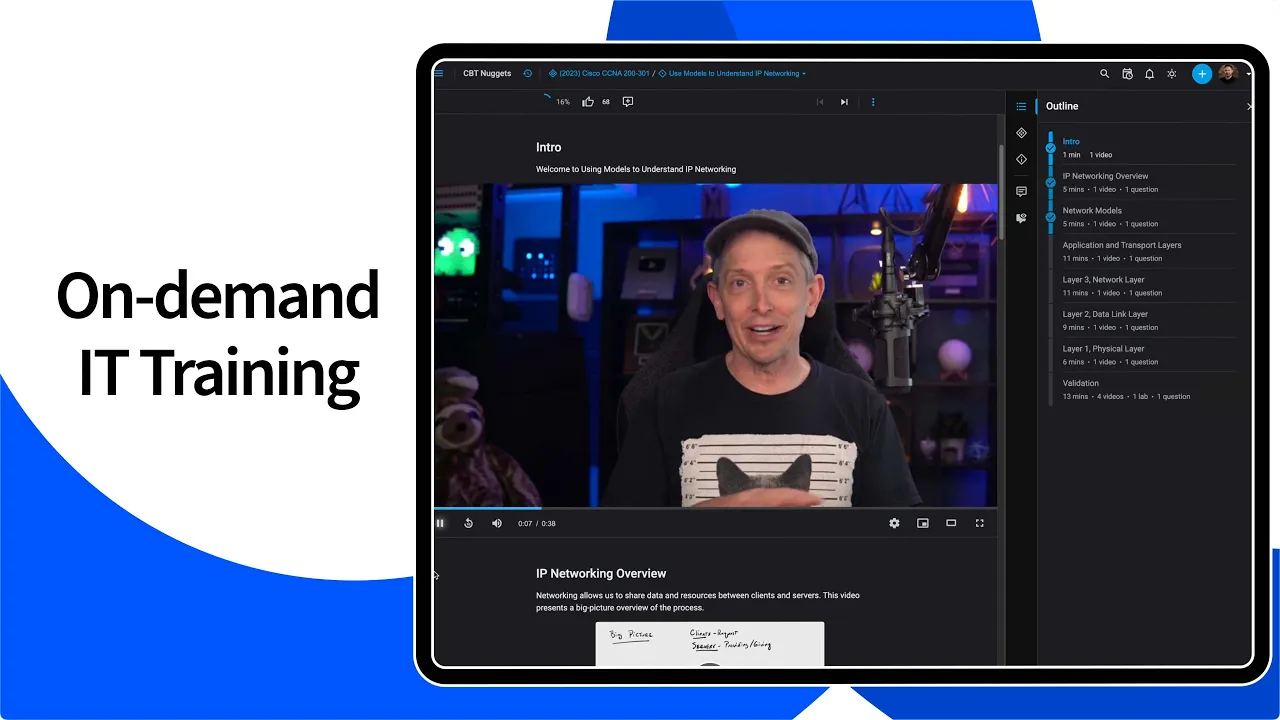This screenshot has height=720, width=1280.
Task: Open the user profile avatar
Action: point(1228,74)
